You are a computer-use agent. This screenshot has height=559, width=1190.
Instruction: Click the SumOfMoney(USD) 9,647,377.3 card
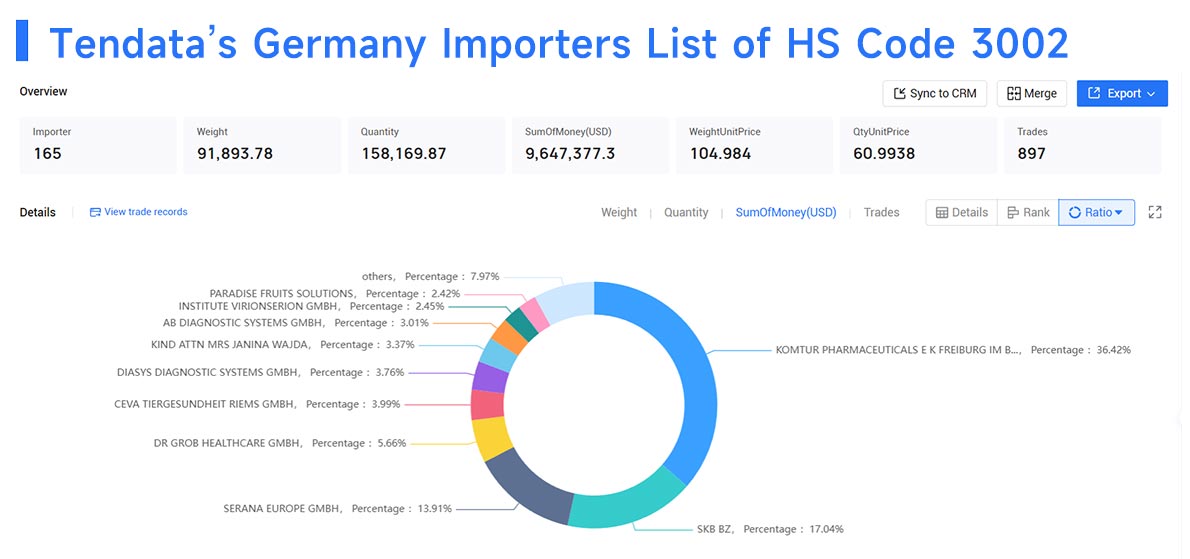click(x=590, y=145)
